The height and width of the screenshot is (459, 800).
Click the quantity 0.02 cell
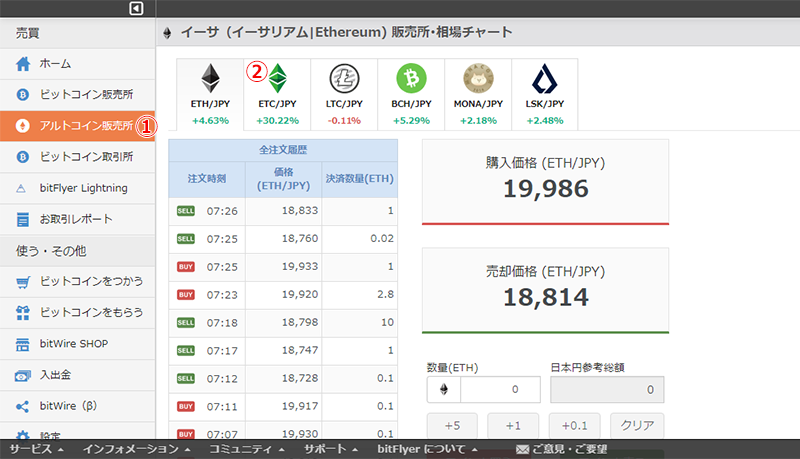pyautogui.click(x=360, y=239)
